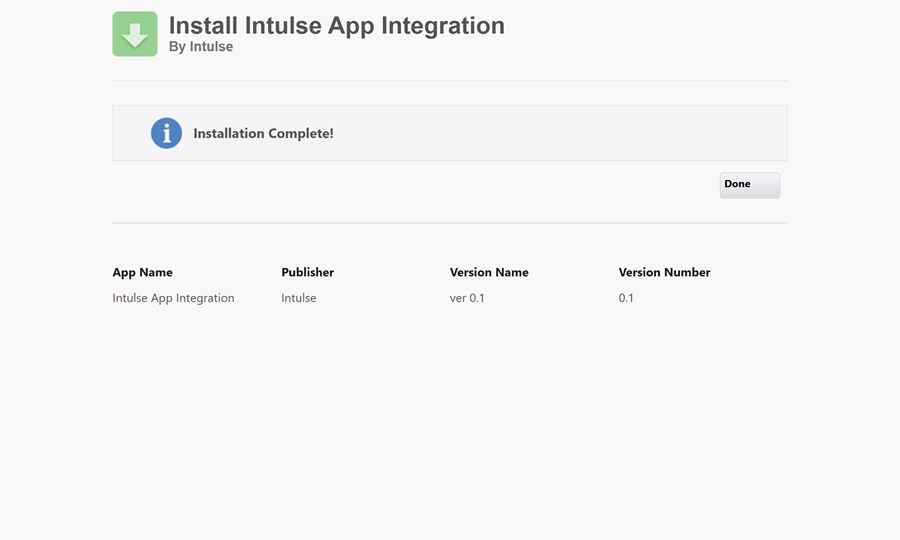Select the 'Installation Complete!' message text
Viewport: 900px width, 540px height.
pos(263,133)
